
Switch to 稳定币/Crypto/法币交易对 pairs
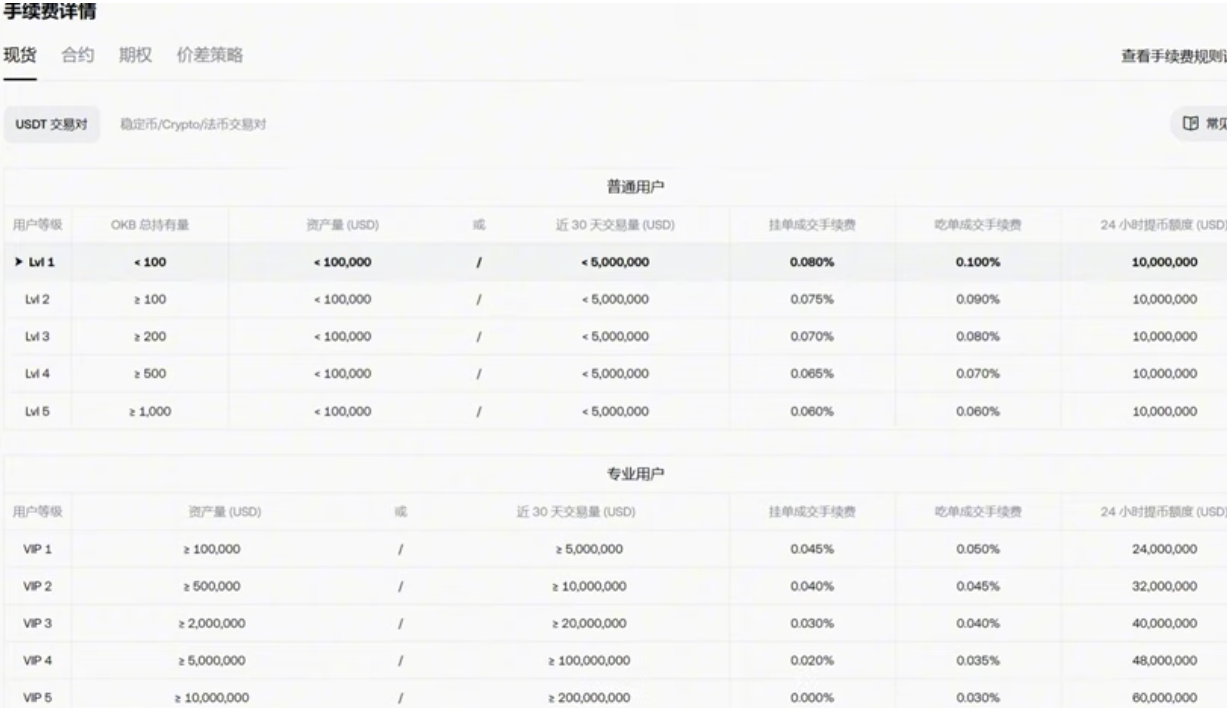[x=193, y=124]
